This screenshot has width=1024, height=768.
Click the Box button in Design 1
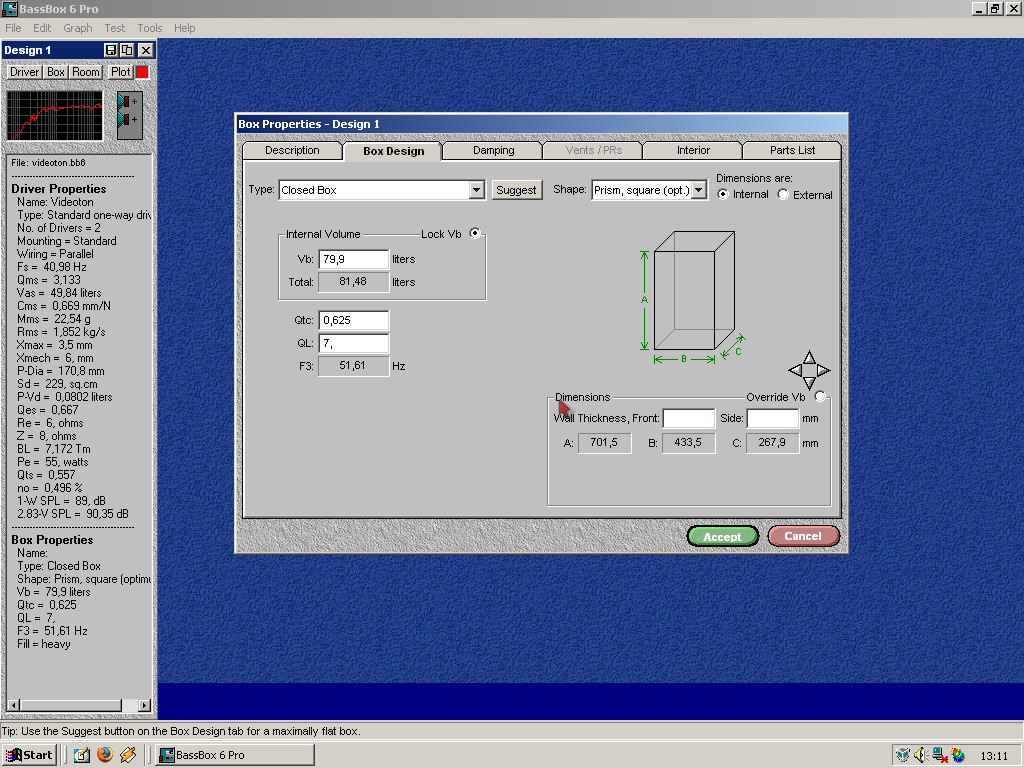click(56, 72)
